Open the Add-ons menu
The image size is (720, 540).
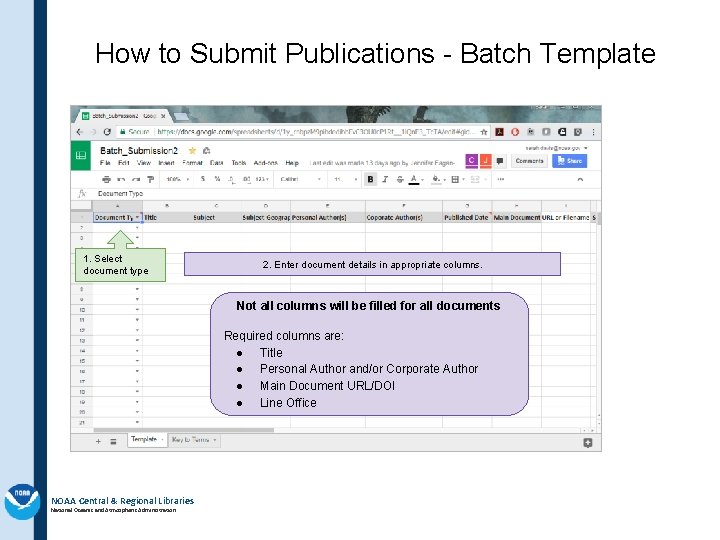[265, 163]
